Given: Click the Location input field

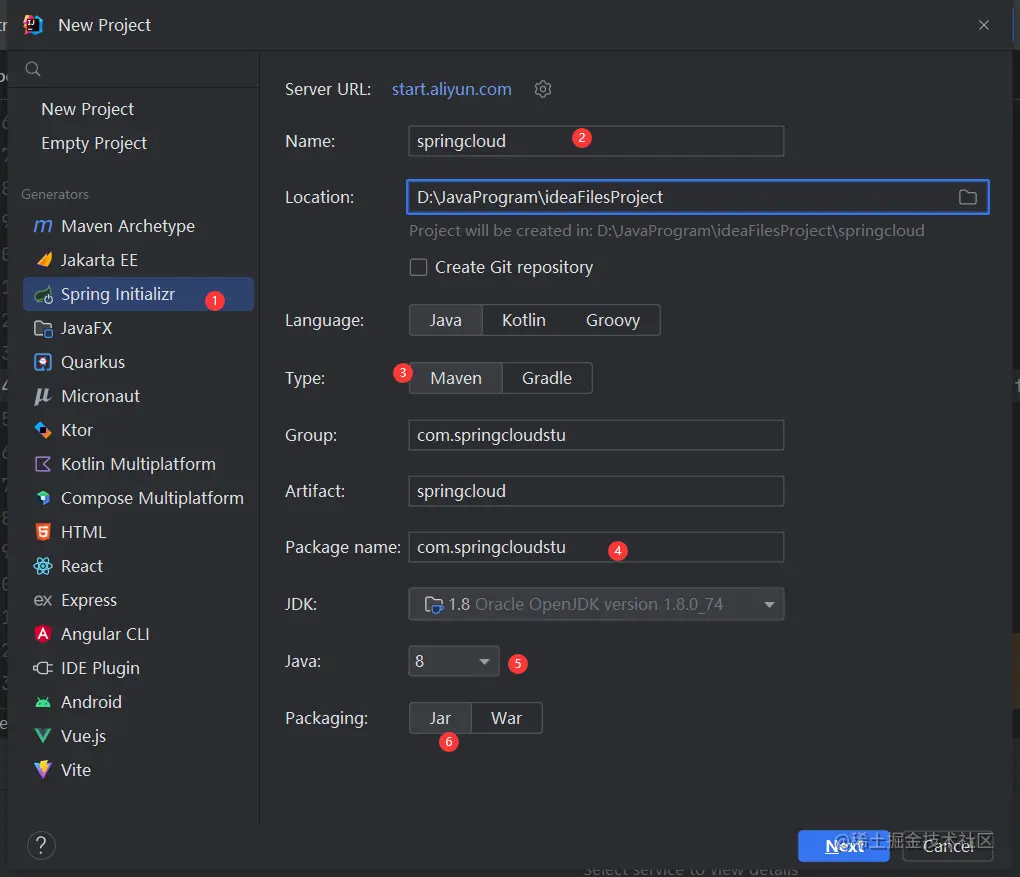Looking at the screenshot, I should point(697,197).
